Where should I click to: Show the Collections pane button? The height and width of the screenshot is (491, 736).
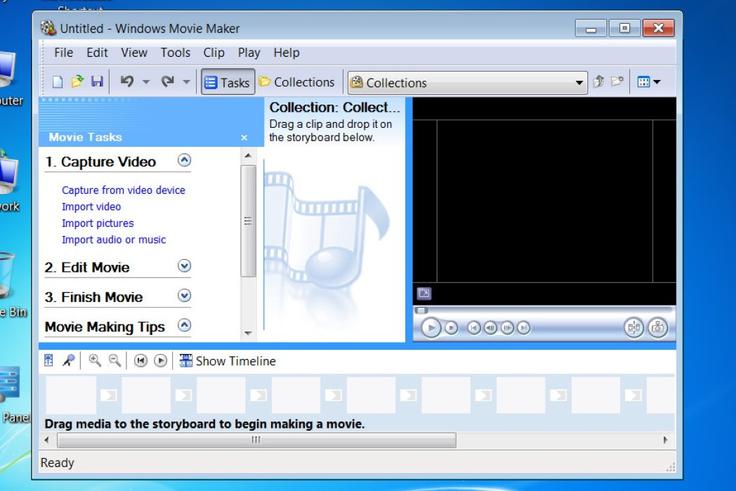(297, 82)
